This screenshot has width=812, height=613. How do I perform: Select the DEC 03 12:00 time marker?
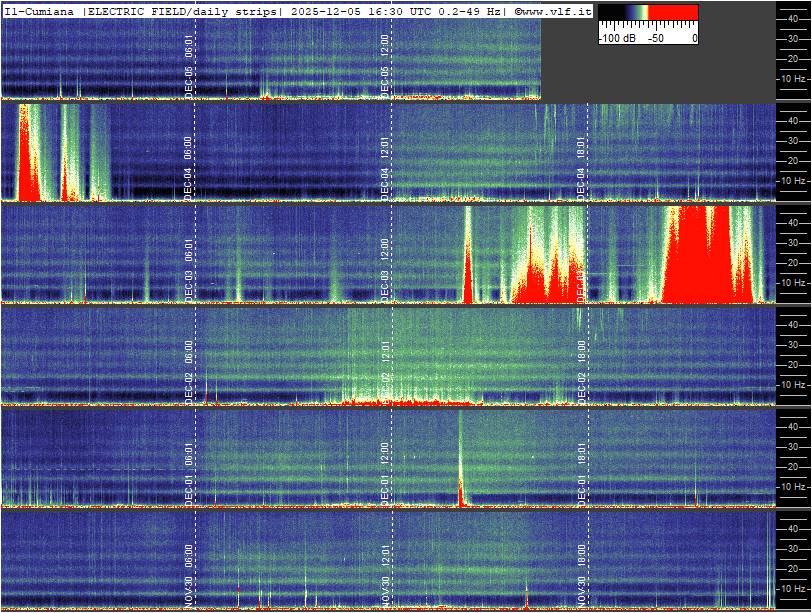coord(386,268)
